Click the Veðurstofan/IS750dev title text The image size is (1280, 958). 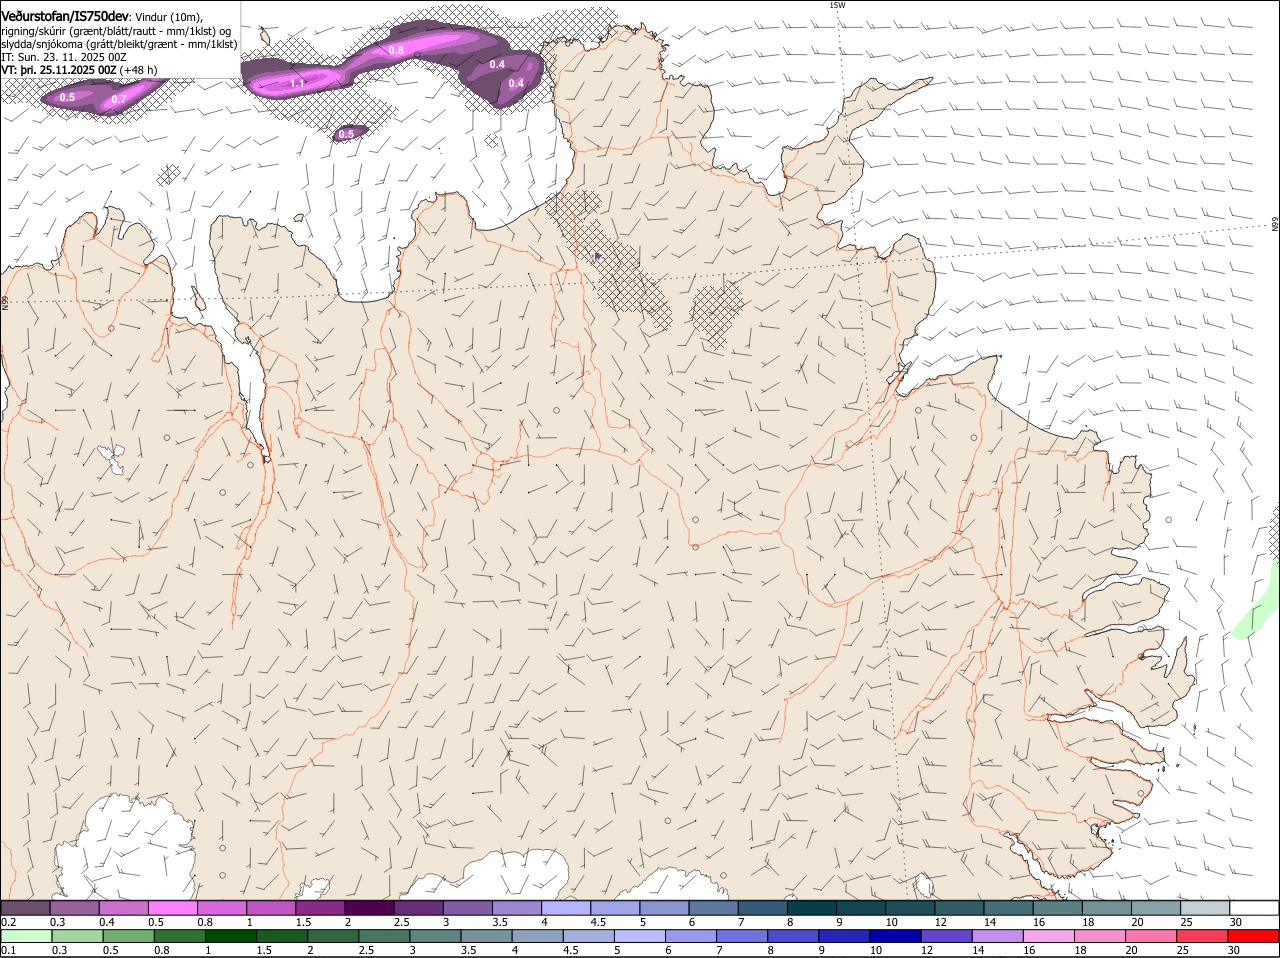point(65,17)
